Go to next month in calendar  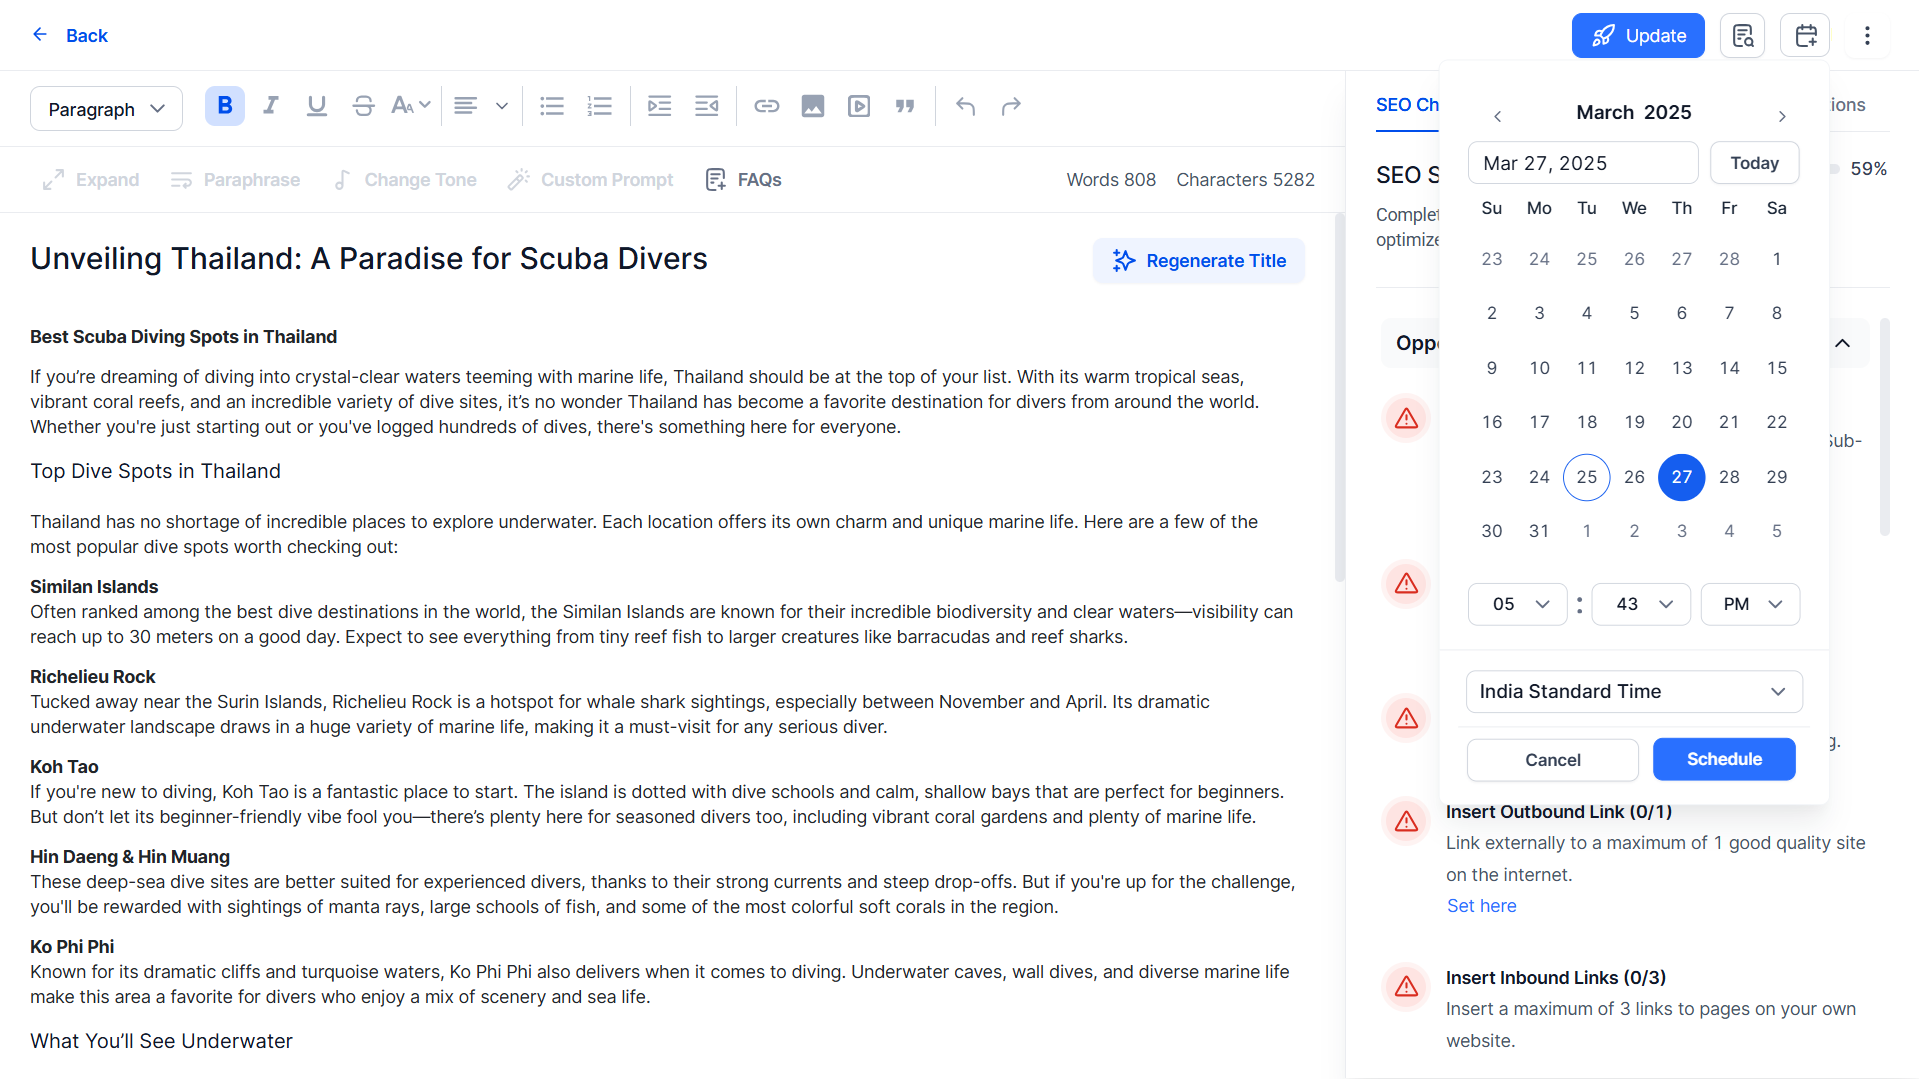click(1782, 116)
